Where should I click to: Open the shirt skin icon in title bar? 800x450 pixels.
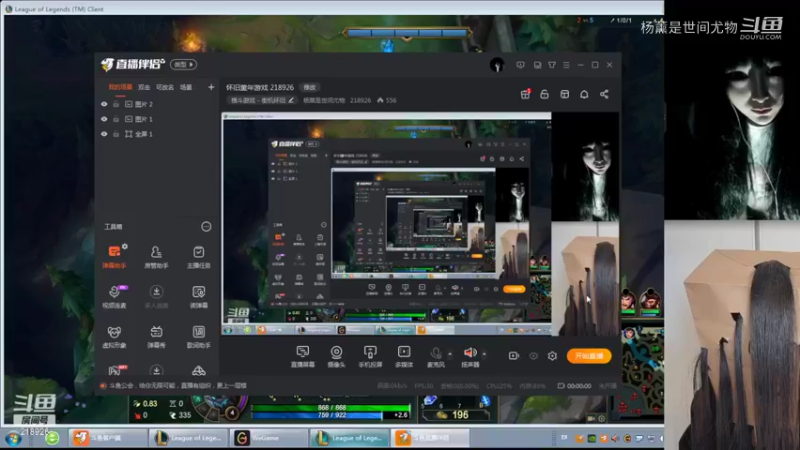552,65
